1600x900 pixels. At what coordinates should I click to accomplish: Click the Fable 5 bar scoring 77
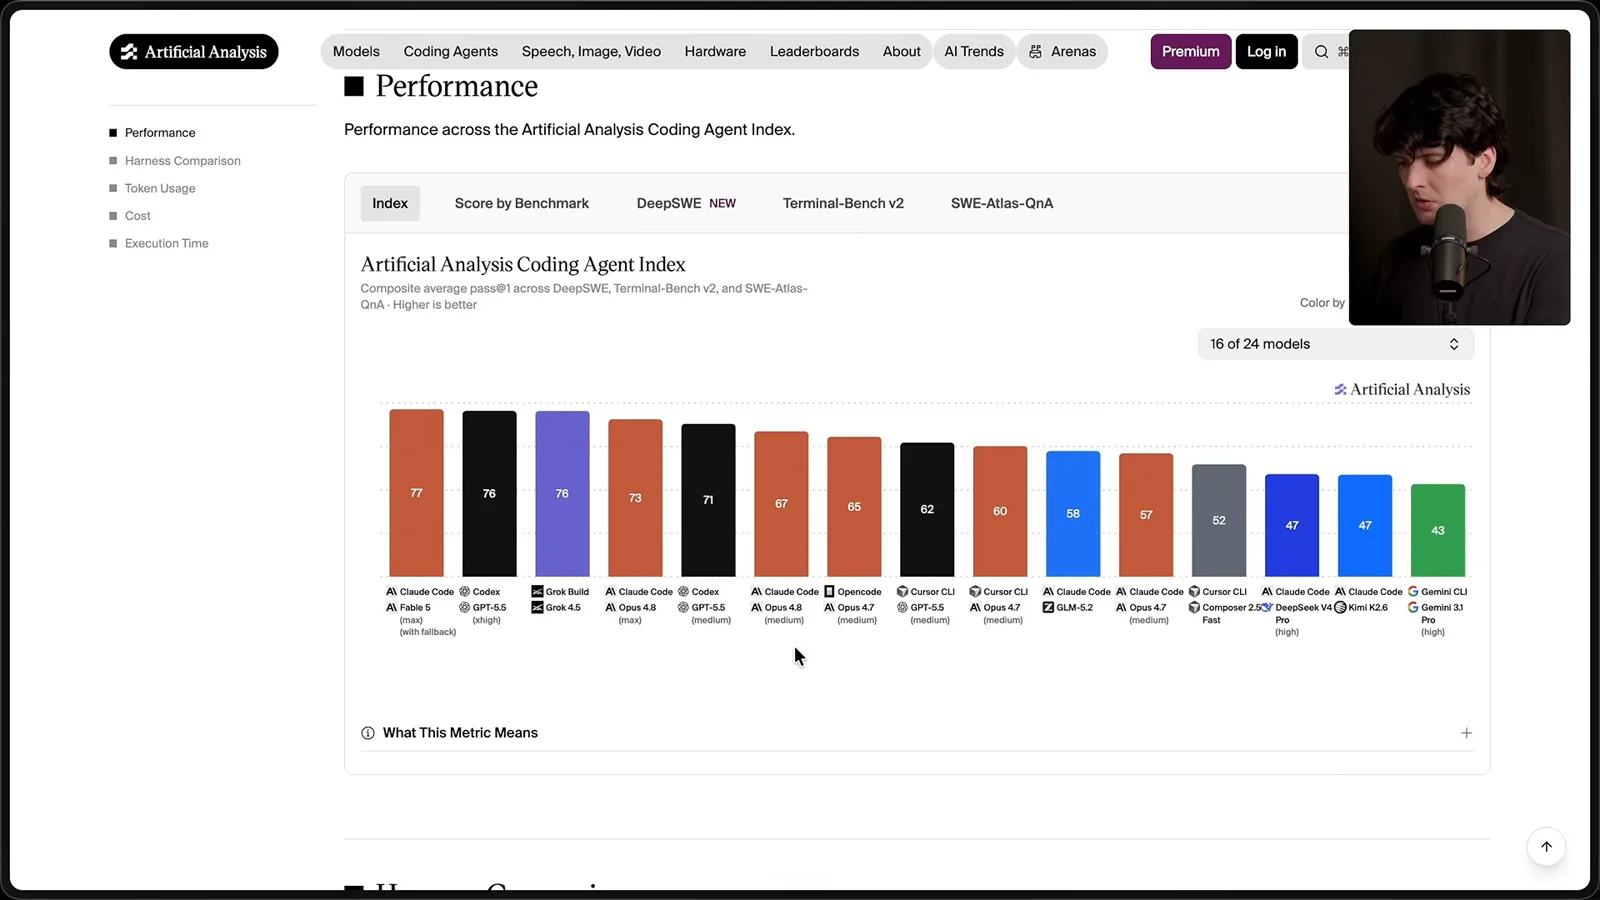[416, 493]
